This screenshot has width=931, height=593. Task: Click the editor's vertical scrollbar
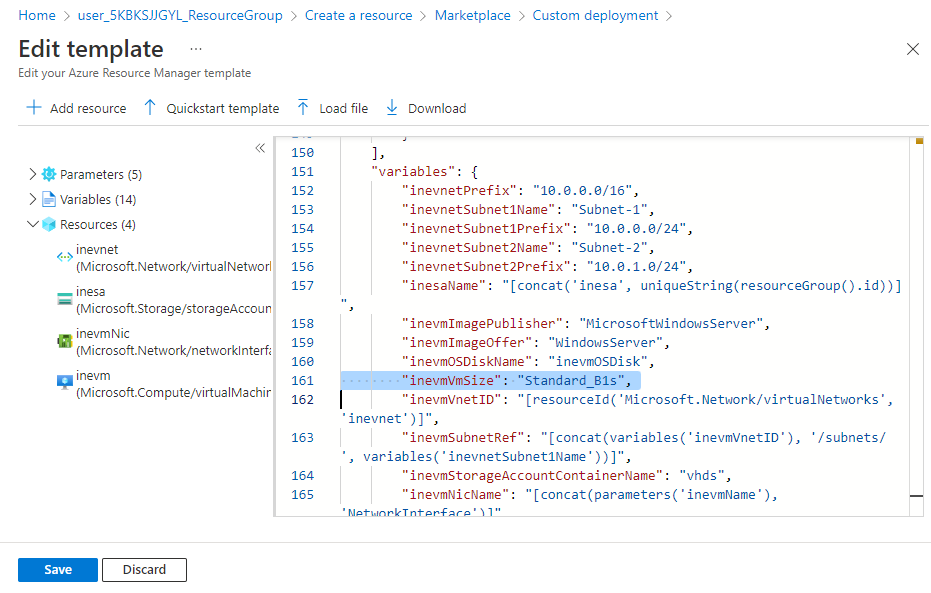coord(916,320)
